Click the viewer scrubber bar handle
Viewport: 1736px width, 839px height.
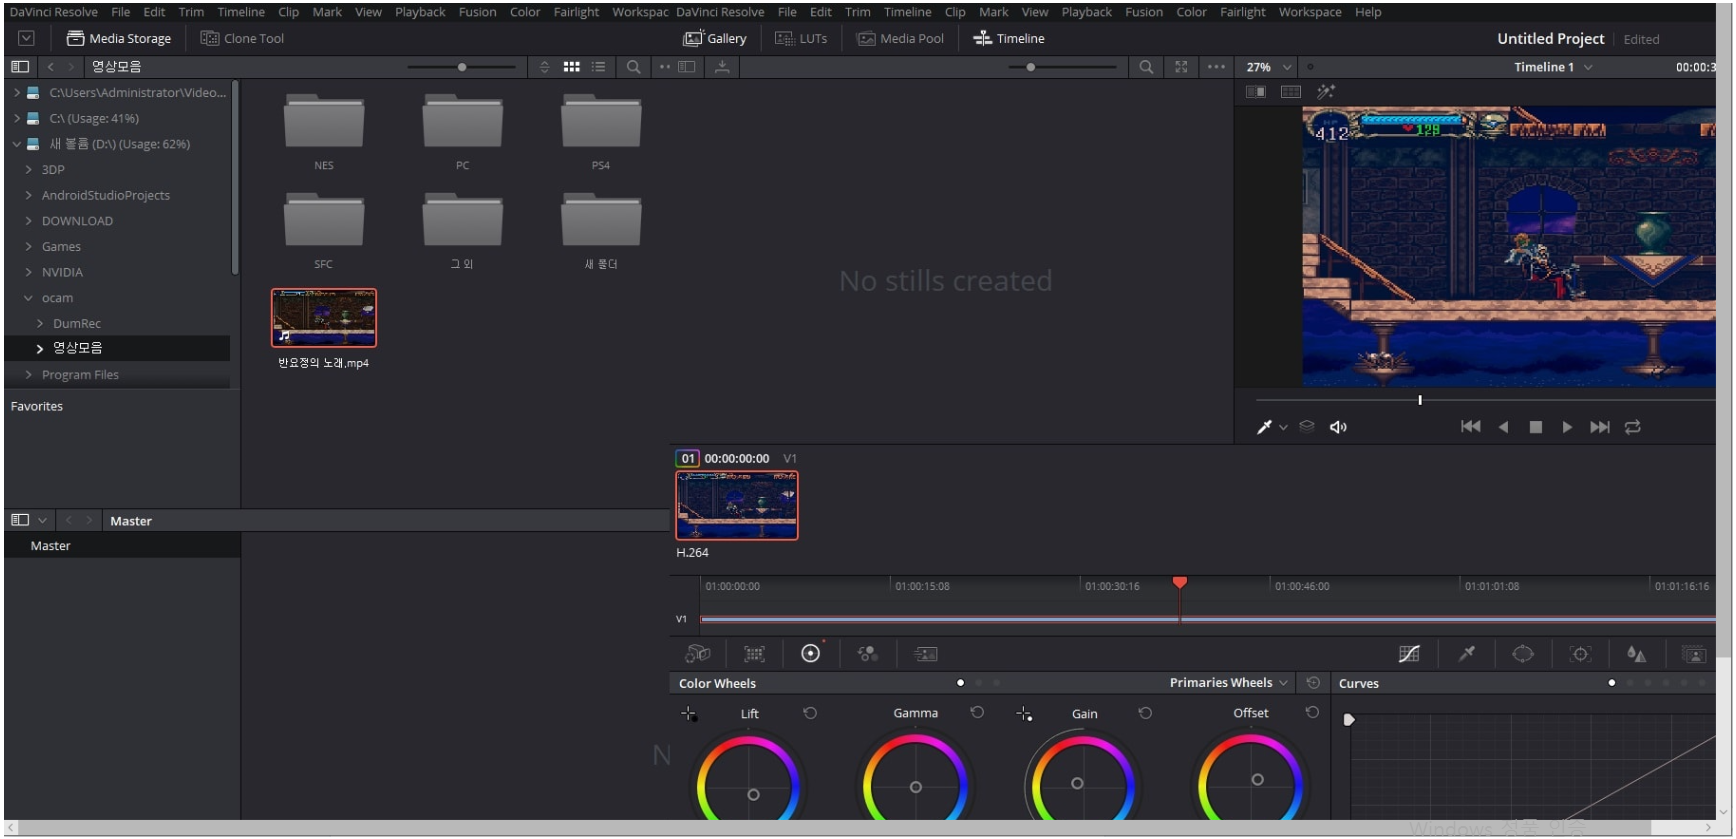click(x=1420, y=400)
